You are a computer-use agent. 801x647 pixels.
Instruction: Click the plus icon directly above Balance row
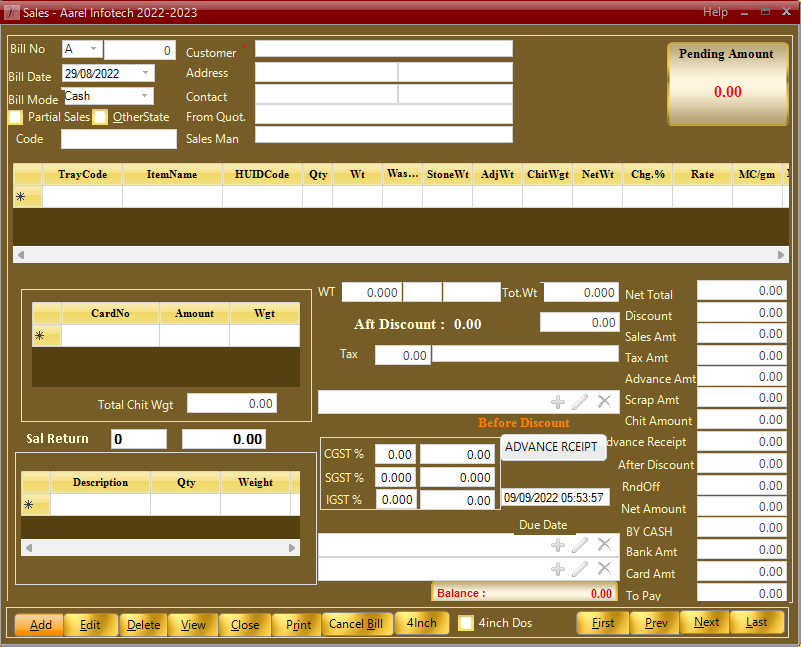tap(558, 569)
